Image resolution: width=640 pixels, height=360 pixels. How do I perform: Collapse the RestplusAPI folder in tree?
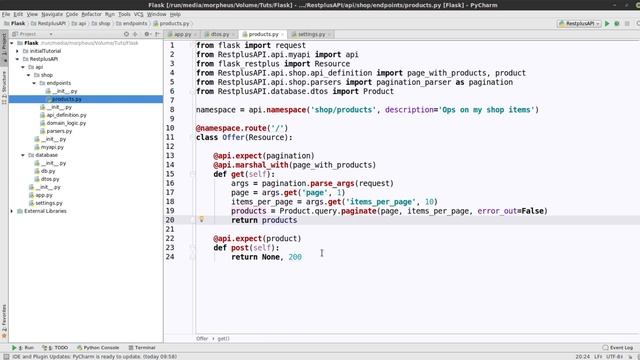pos(18,59)
